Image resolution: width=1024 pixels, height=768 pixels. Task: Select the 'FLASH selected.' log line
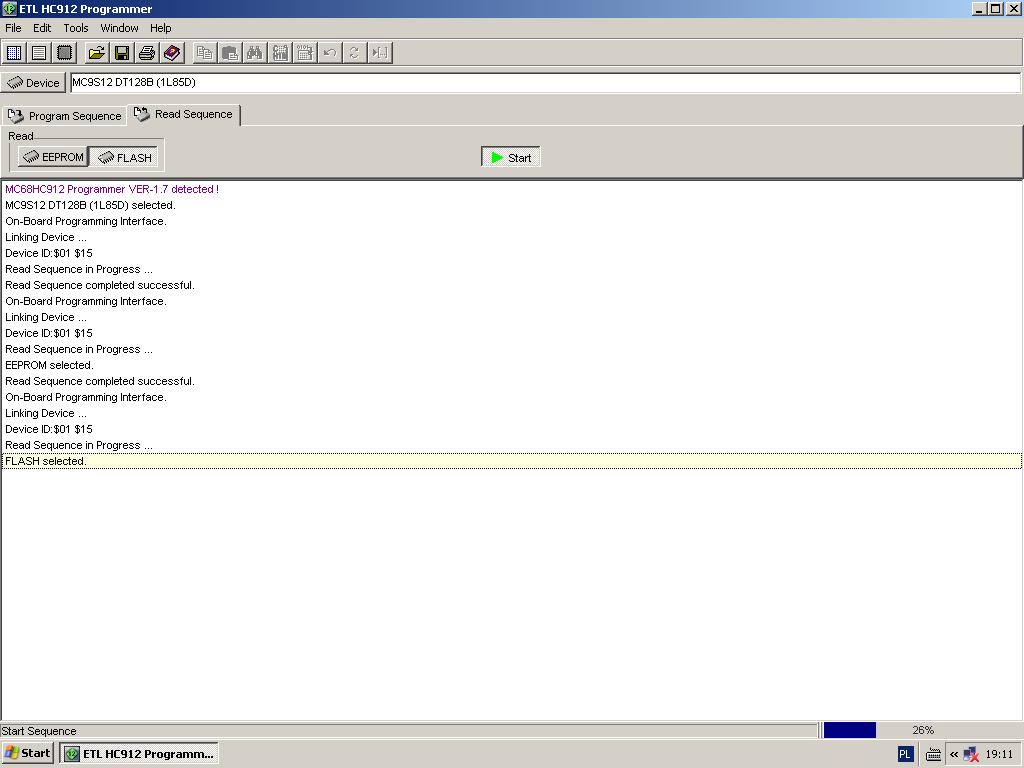pos(512,461)
